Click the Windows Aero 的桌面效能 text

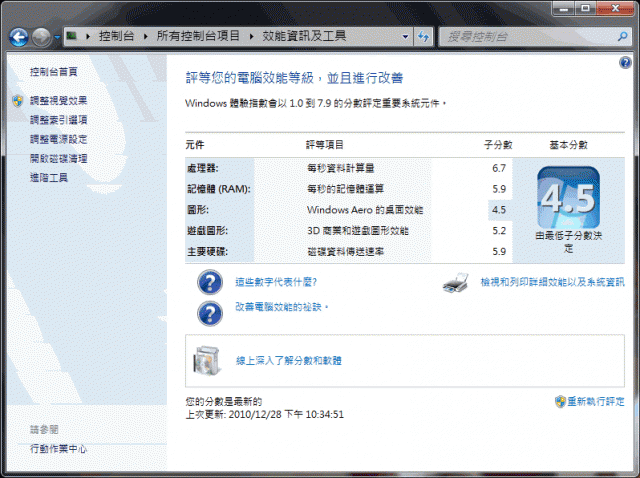coord(365,210)
